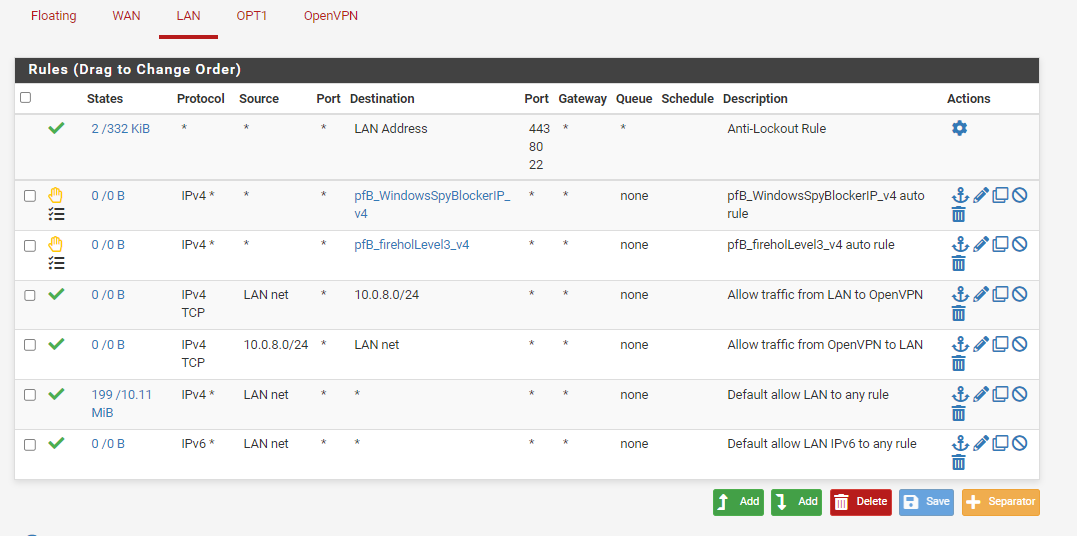The width and height of the screenshot is (1077, 536).
Task: Add rule to end of list
Action: tap(796, 502)
